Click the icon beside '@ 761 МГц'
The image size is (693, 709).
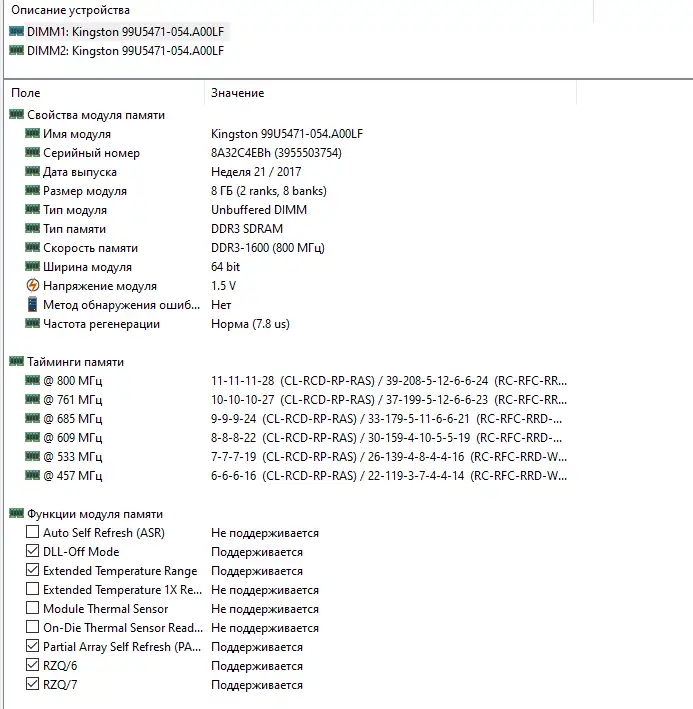(32, 399)
